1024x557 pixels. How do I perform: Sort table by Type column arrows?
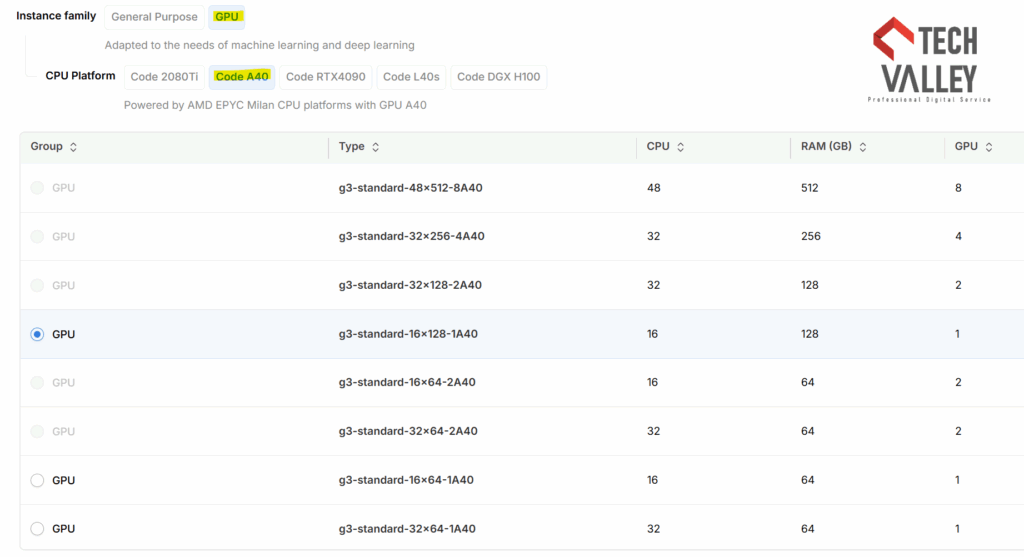tap(376, 147)
